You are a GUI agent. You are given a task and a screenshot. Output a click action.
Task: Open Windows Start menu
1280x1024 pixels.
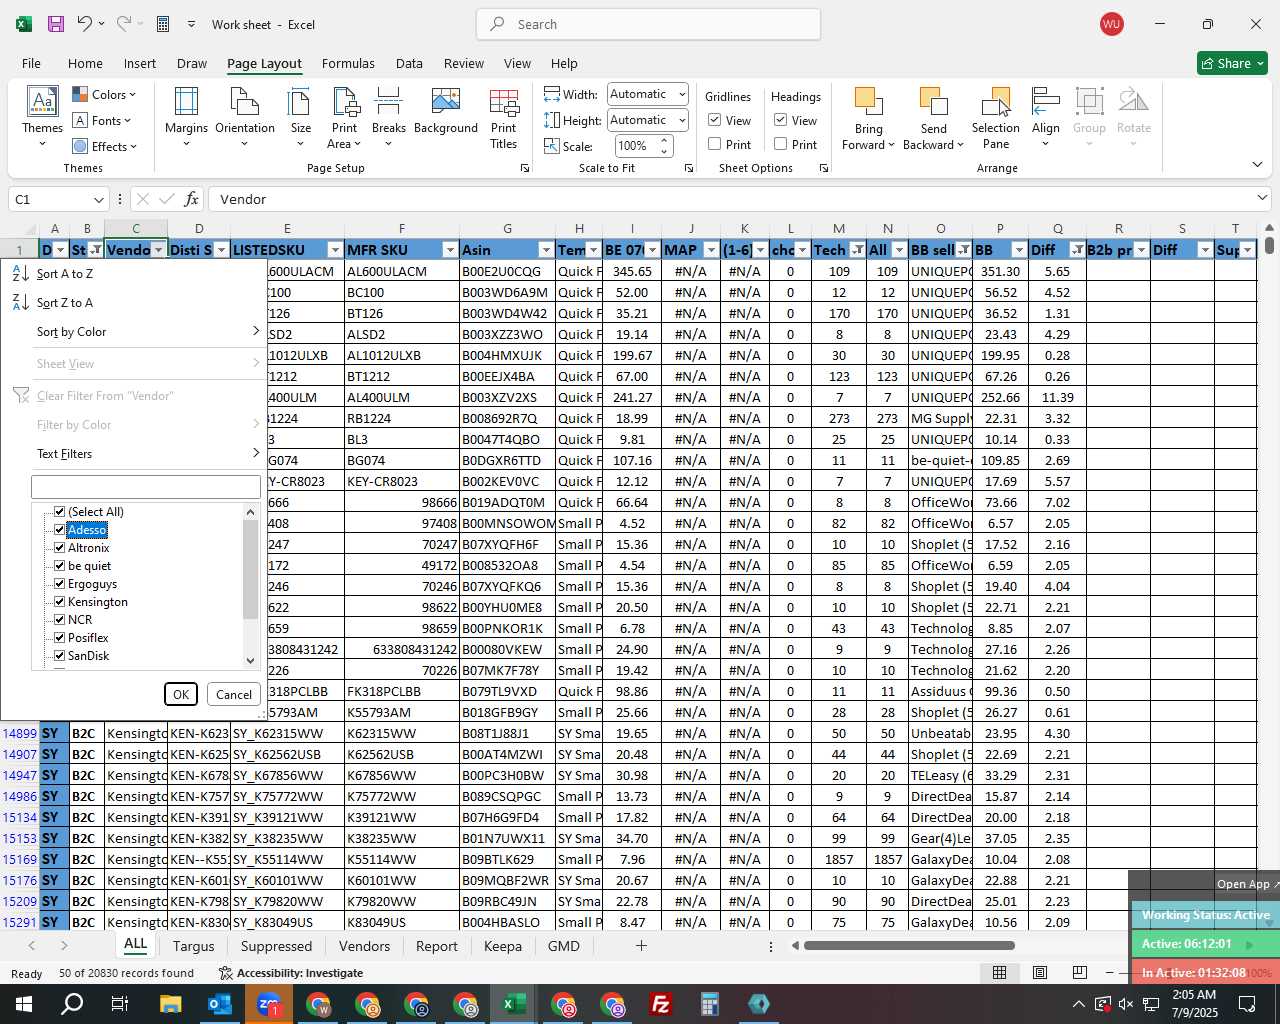click(23, 1004)
